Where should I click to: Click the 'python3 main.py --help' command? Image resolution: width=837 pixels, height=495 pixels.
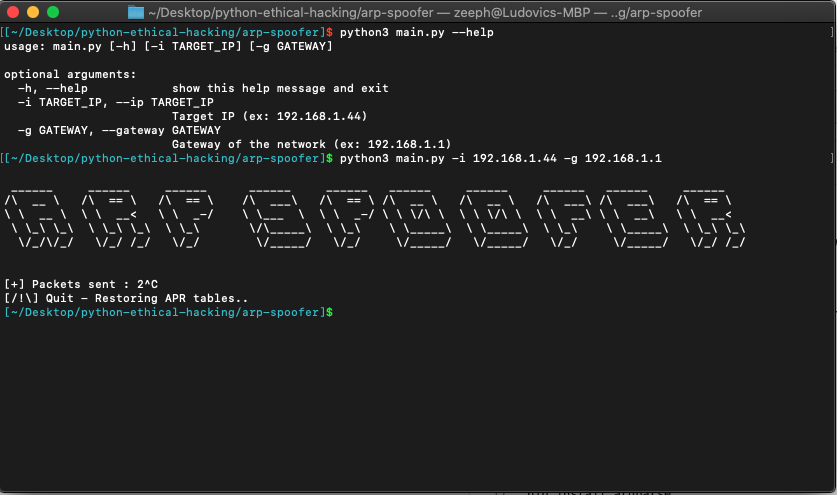[416, 33]
